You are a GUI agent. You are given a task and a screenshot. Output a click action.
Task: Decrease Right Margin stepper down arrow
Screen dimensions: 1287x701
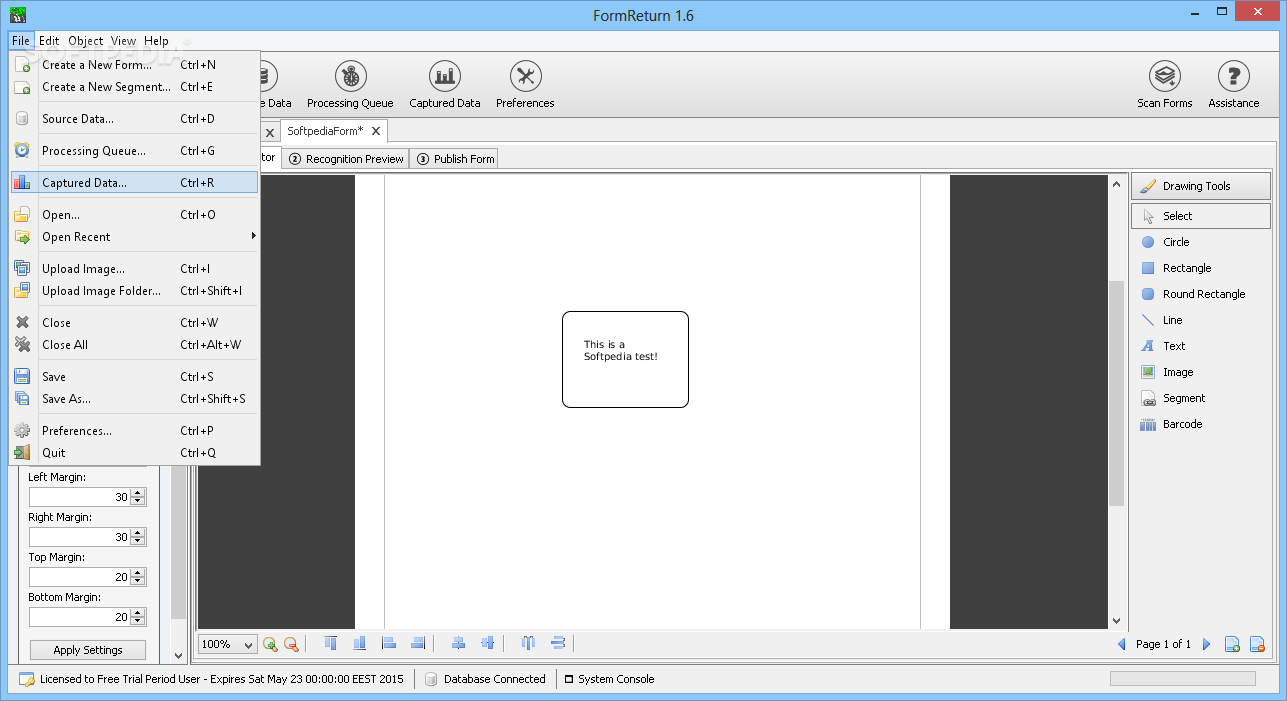click(138, 542)
